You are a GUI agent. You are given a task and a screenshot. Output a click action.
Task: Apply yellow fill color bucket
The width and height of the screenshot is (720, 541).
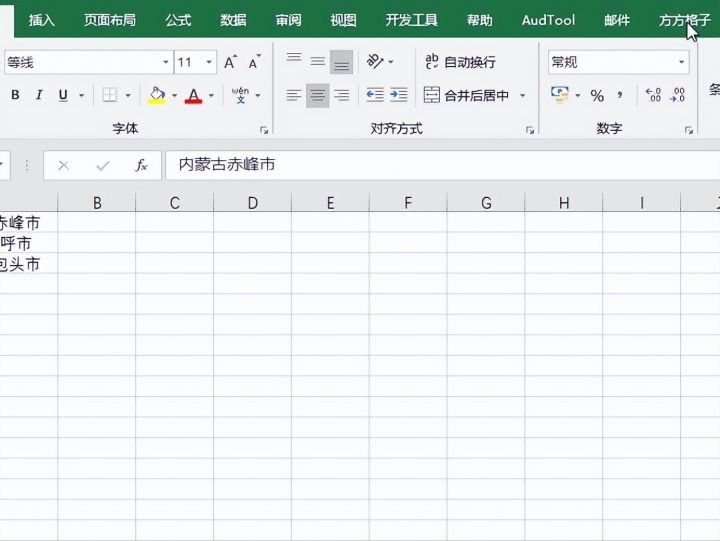pos(157,95)
